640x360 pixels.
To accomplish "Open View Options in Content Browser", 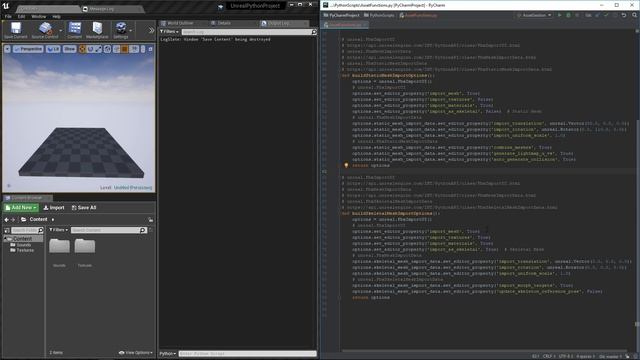I will [x=136, y=353].
